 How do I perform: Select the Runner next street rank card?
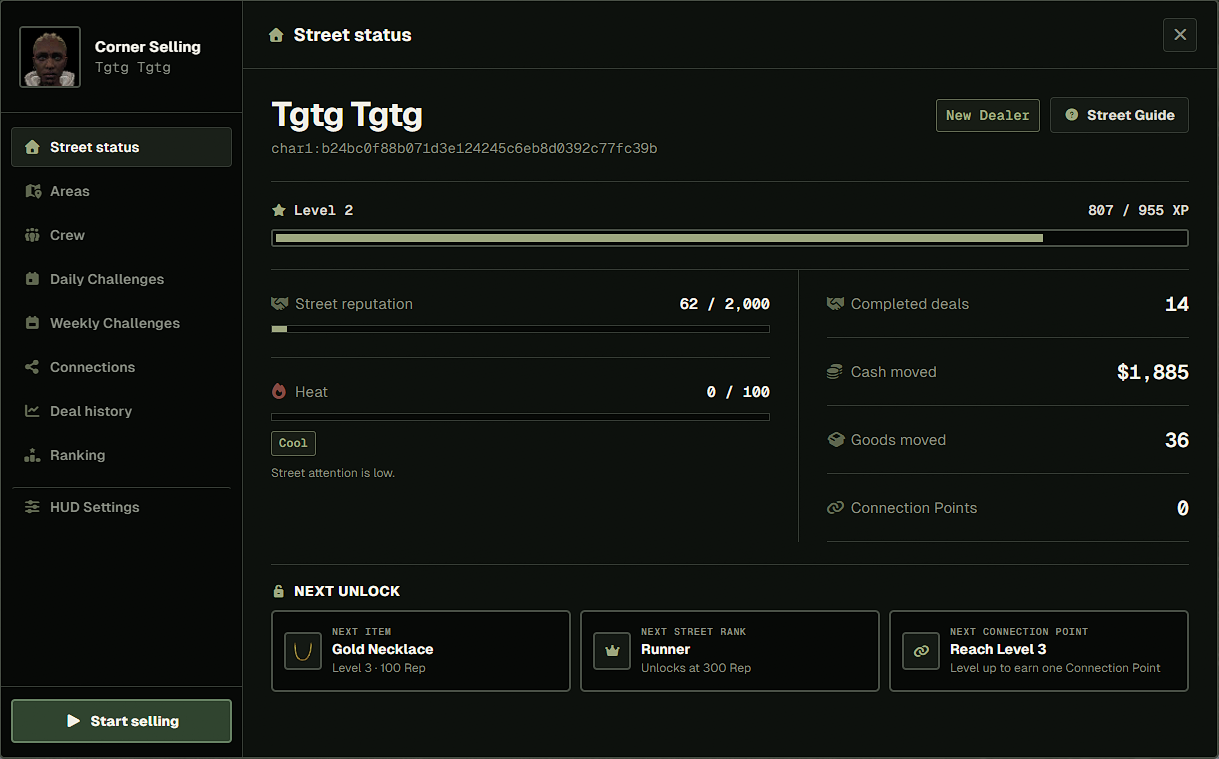coord(730,651)
